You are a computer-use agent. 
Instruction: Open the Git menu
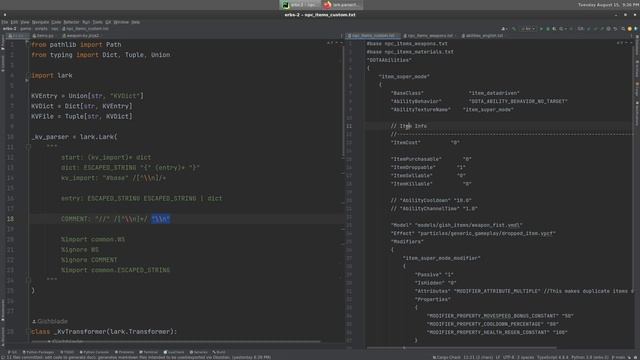click(x=108, y=22)
